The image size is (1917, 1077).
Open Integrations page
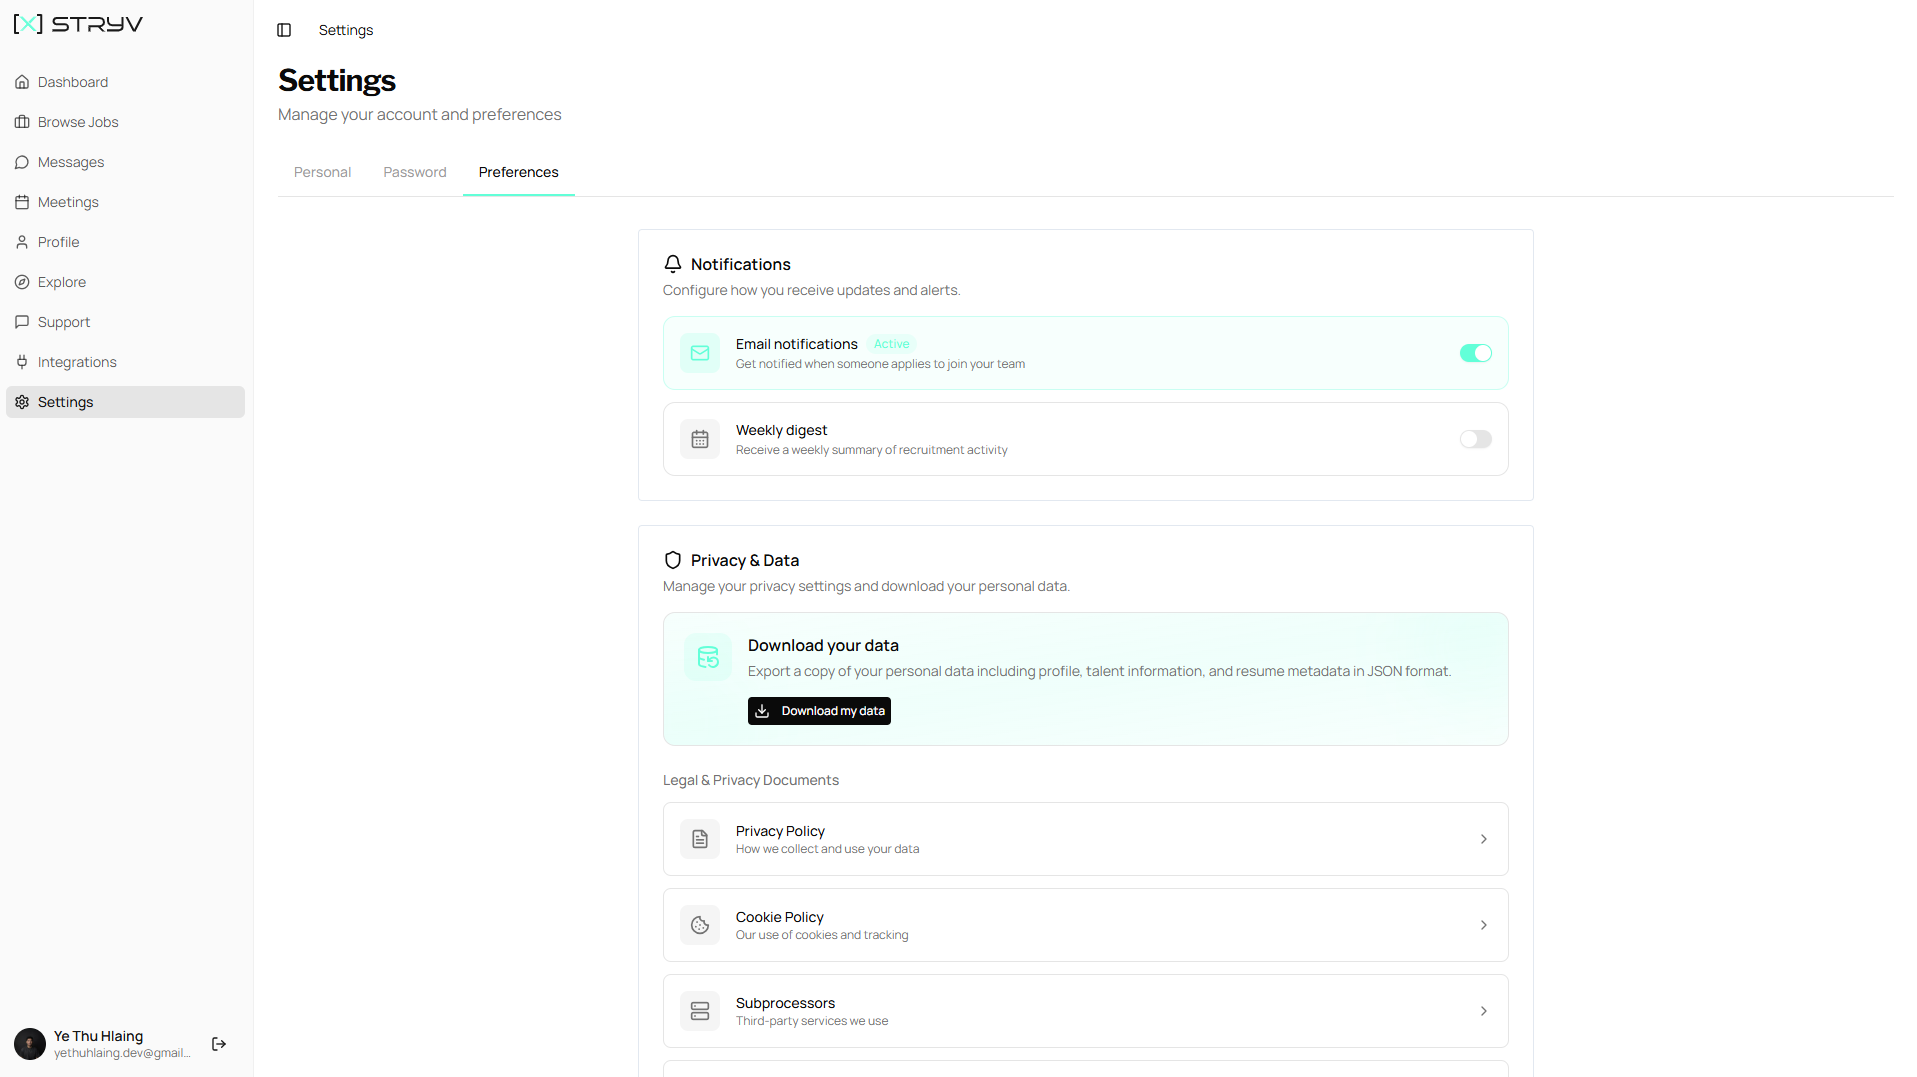(125, 362)
